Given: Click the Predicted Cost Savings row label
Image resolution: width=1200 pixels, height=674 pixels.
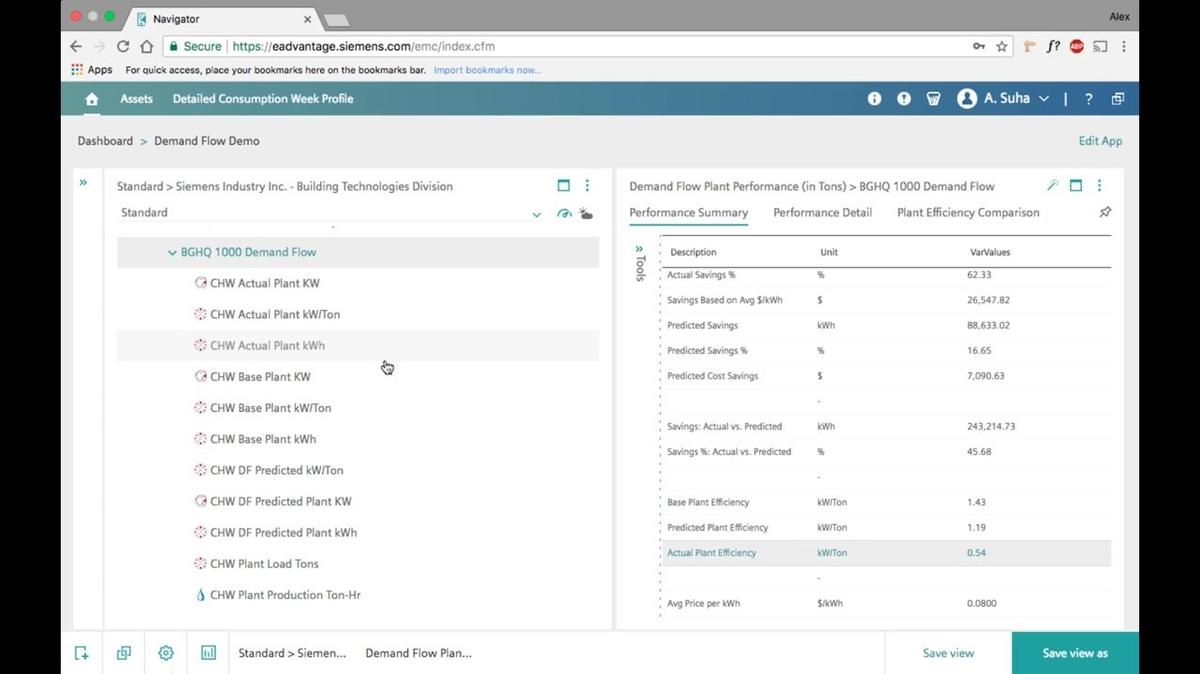Looking at the screenshot, I should pyautogui.click(x=712, y=376).
